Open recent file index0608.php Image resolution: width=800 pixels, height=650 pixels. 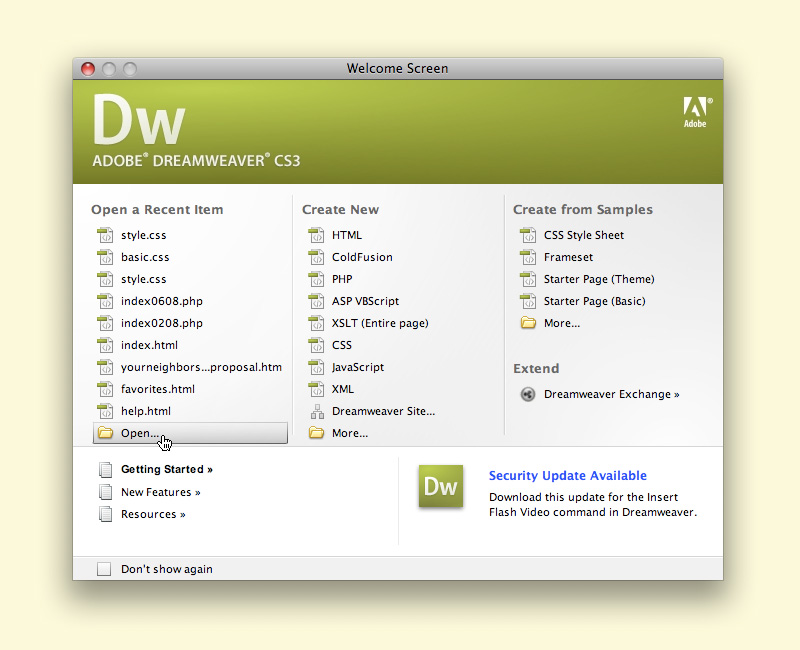click(161, 301)
